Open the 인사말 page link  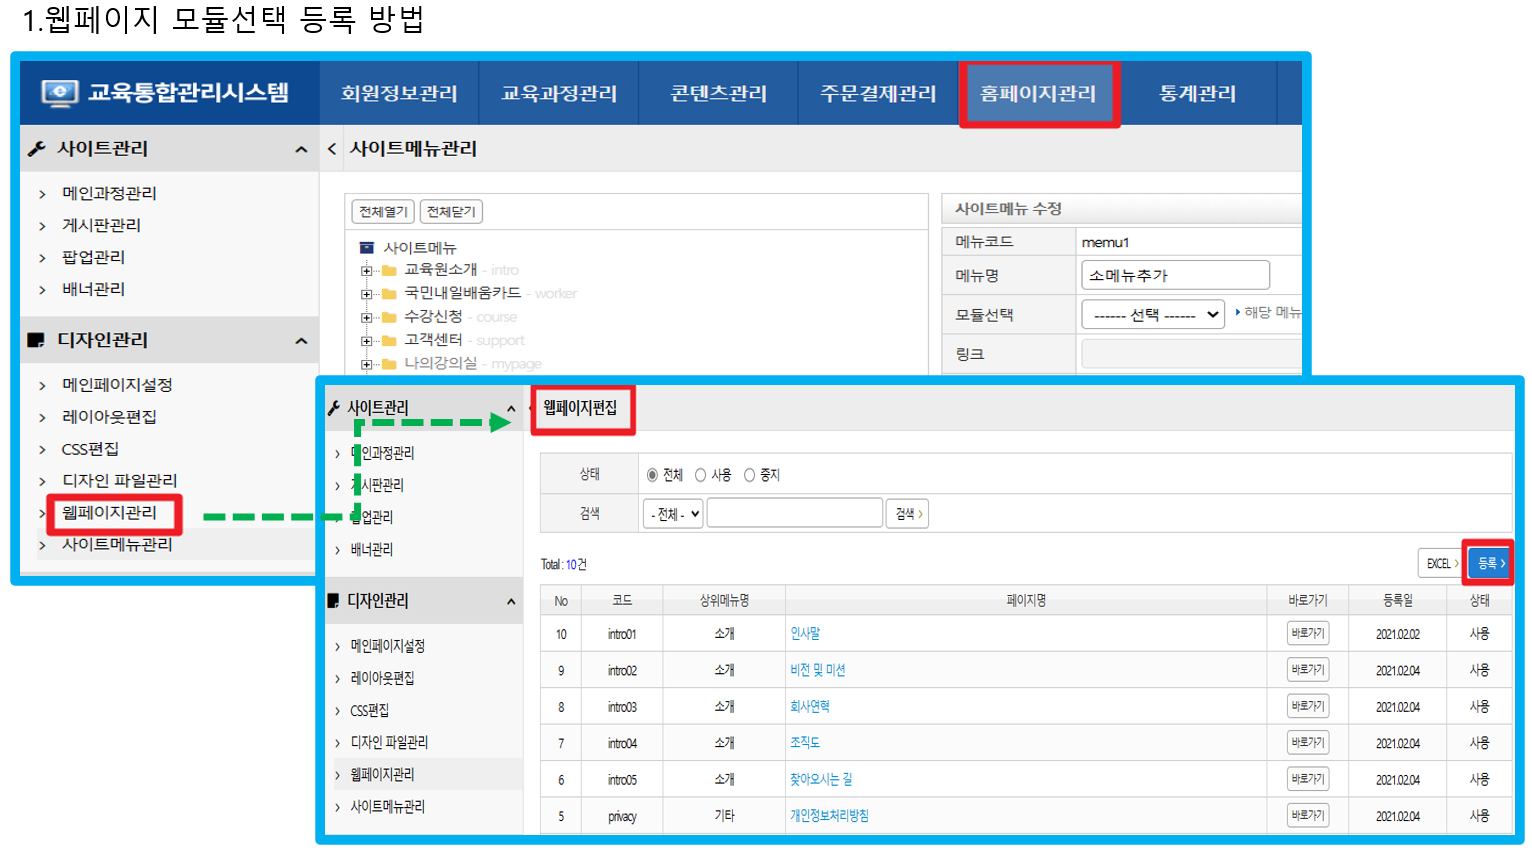click(x=805, y=634)
